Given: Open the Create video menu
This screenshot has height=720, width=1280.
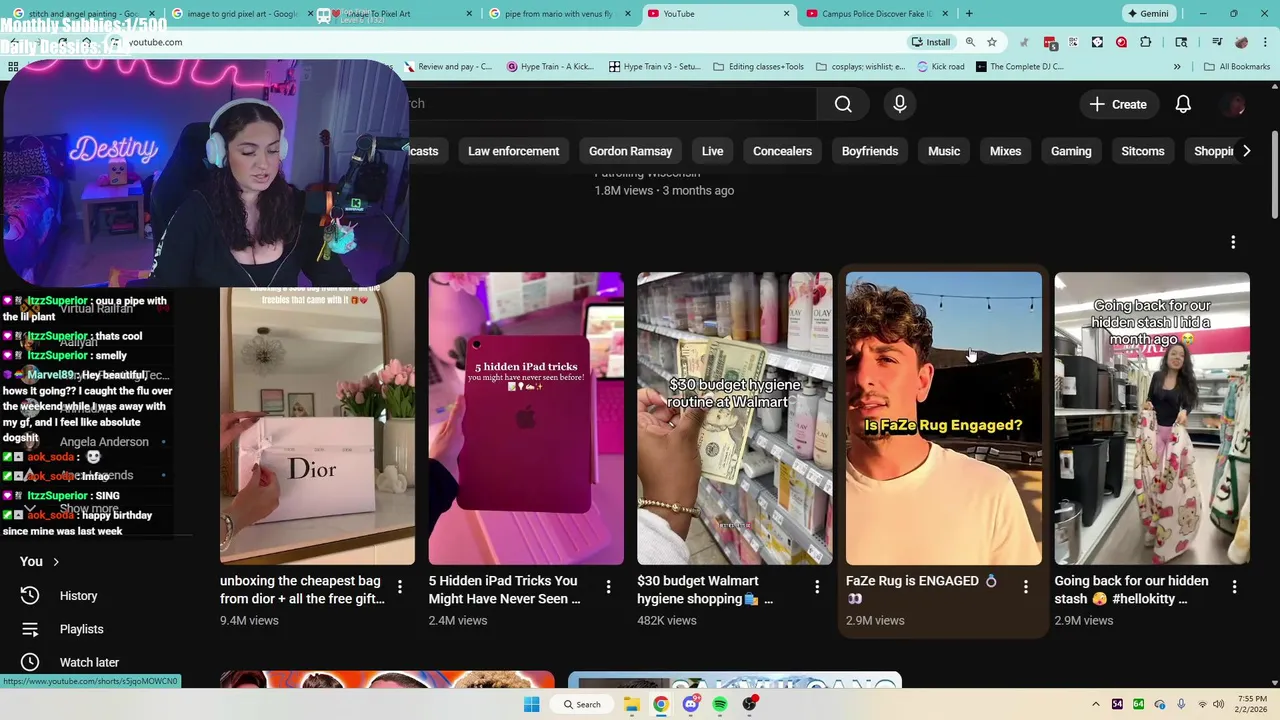Looking at the screenshot, I should click(1118, 104).
